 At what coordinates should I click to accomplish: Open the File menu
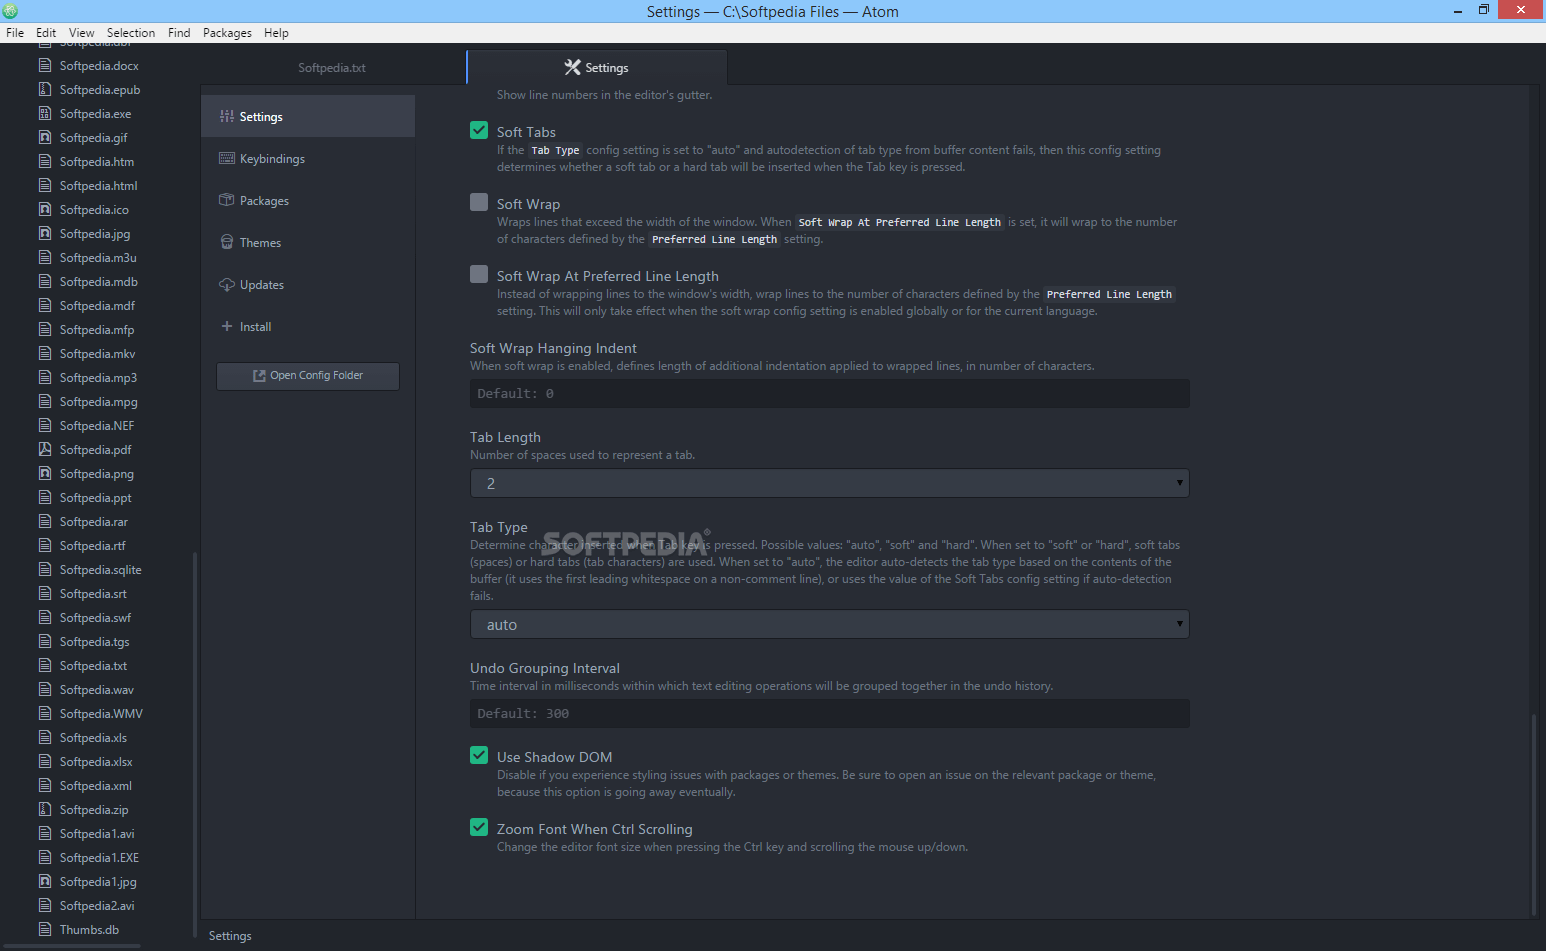[x=15, y=33]
